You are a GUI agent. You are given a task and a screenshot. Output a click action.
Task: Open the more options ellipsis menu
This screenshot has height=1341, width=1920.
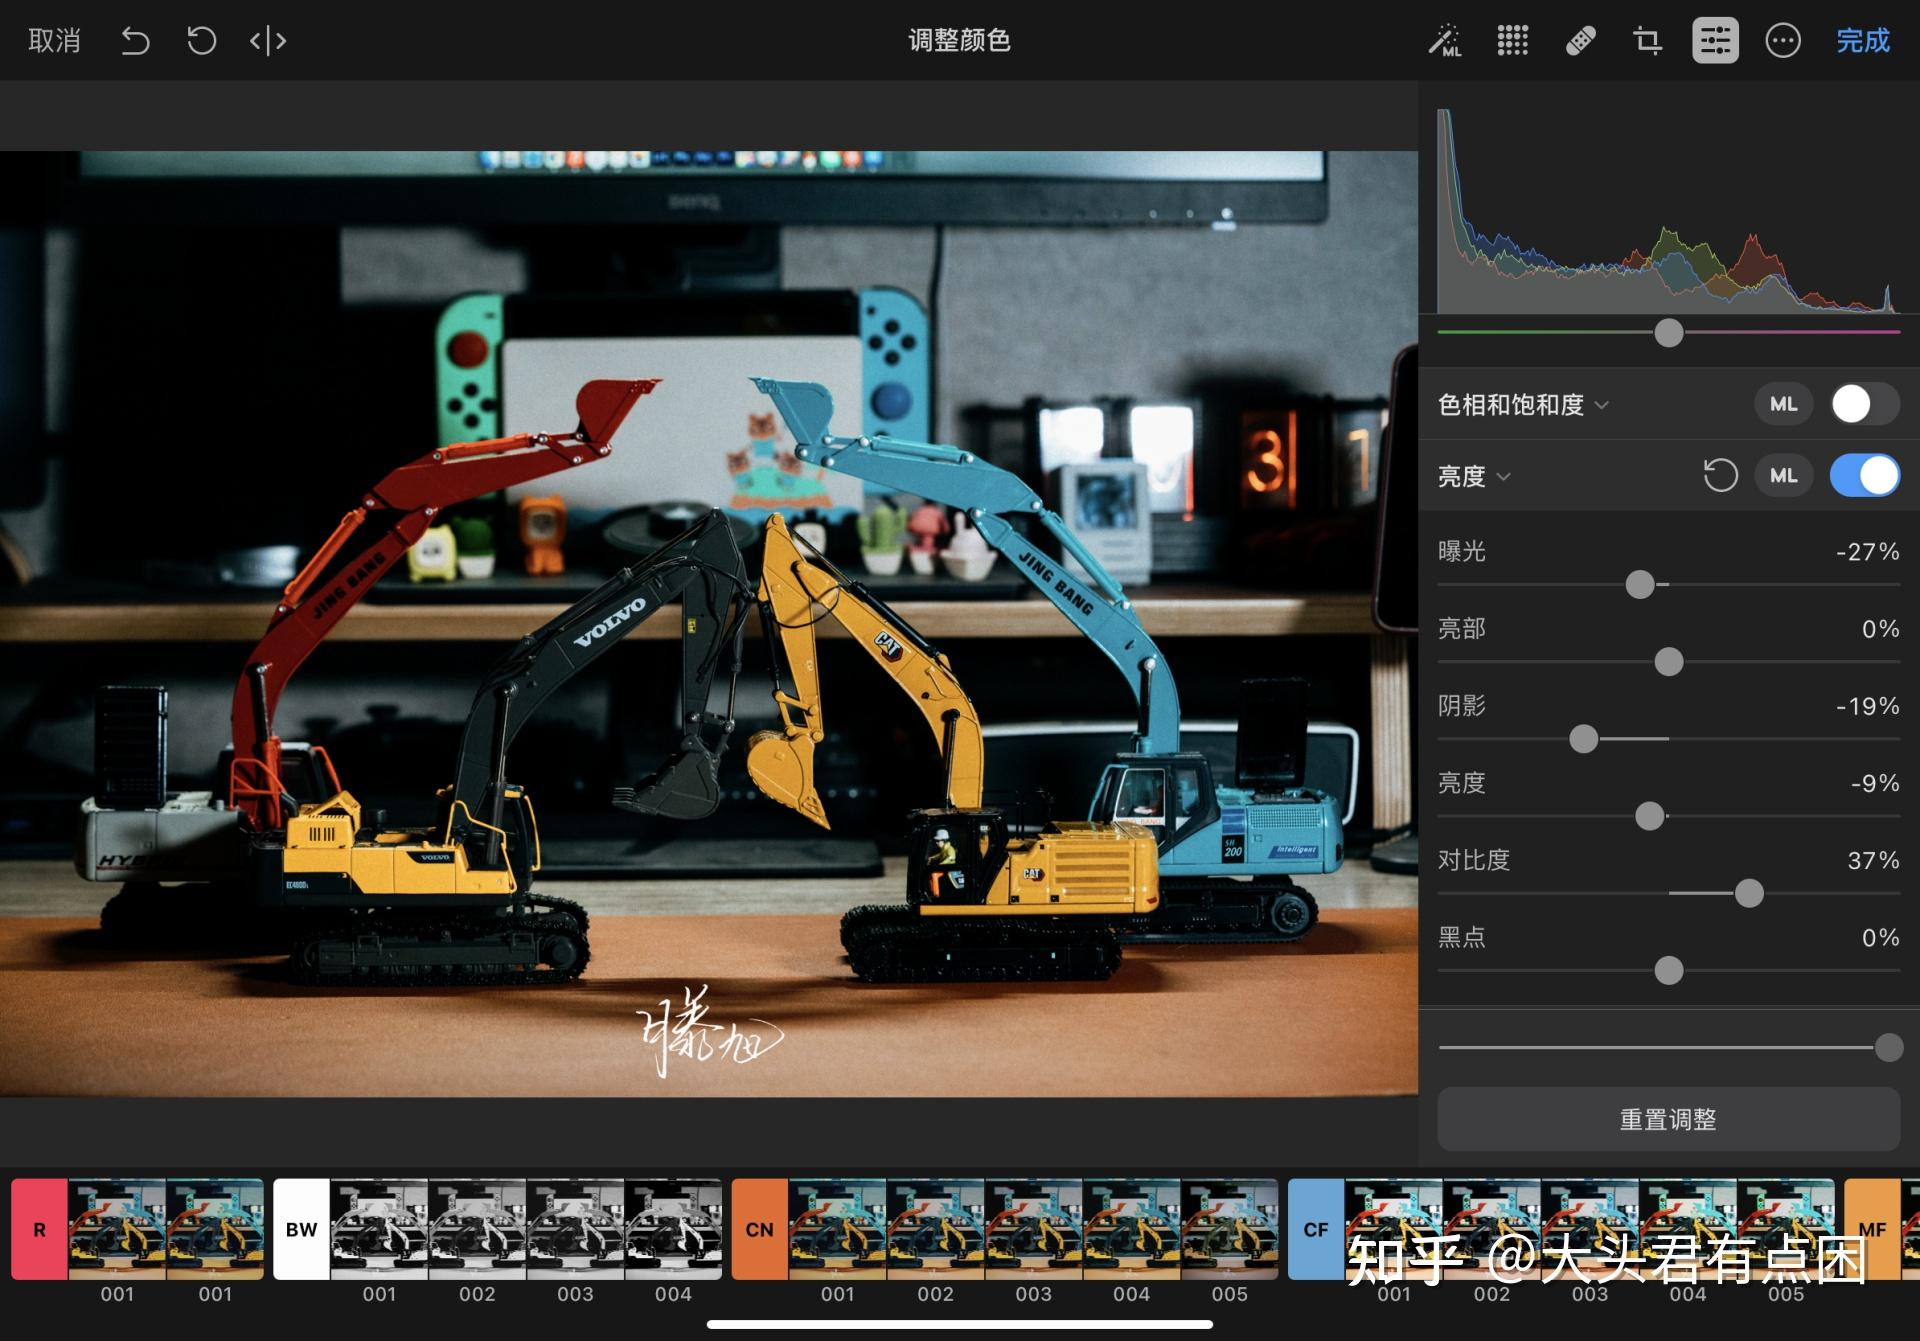pyautogui.click(x=1783, y=41)
